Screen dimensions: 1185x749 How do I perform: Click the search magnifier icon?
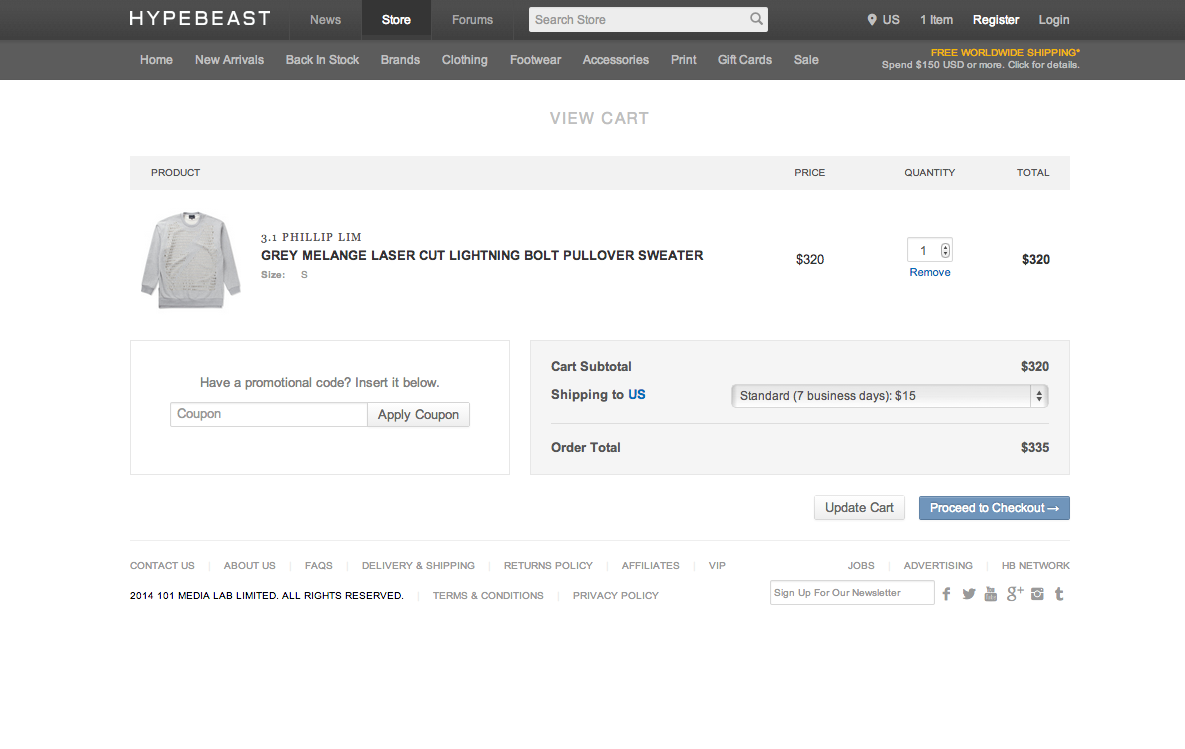[x=757, y=19]
